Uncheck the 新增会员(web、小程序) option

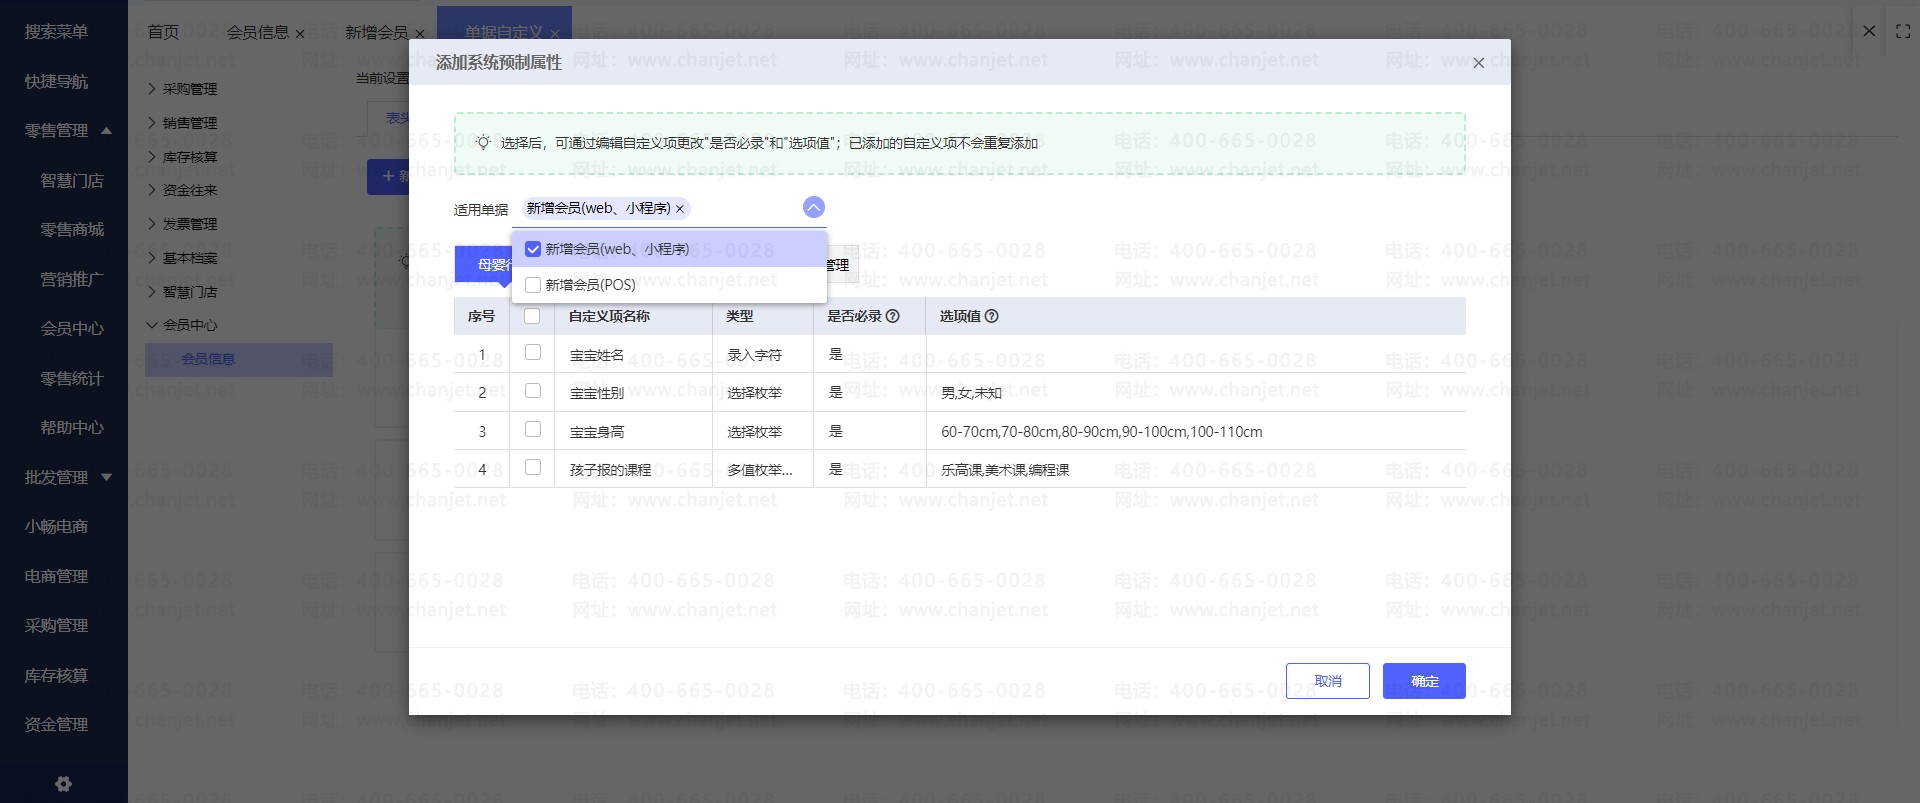[533, 249]
